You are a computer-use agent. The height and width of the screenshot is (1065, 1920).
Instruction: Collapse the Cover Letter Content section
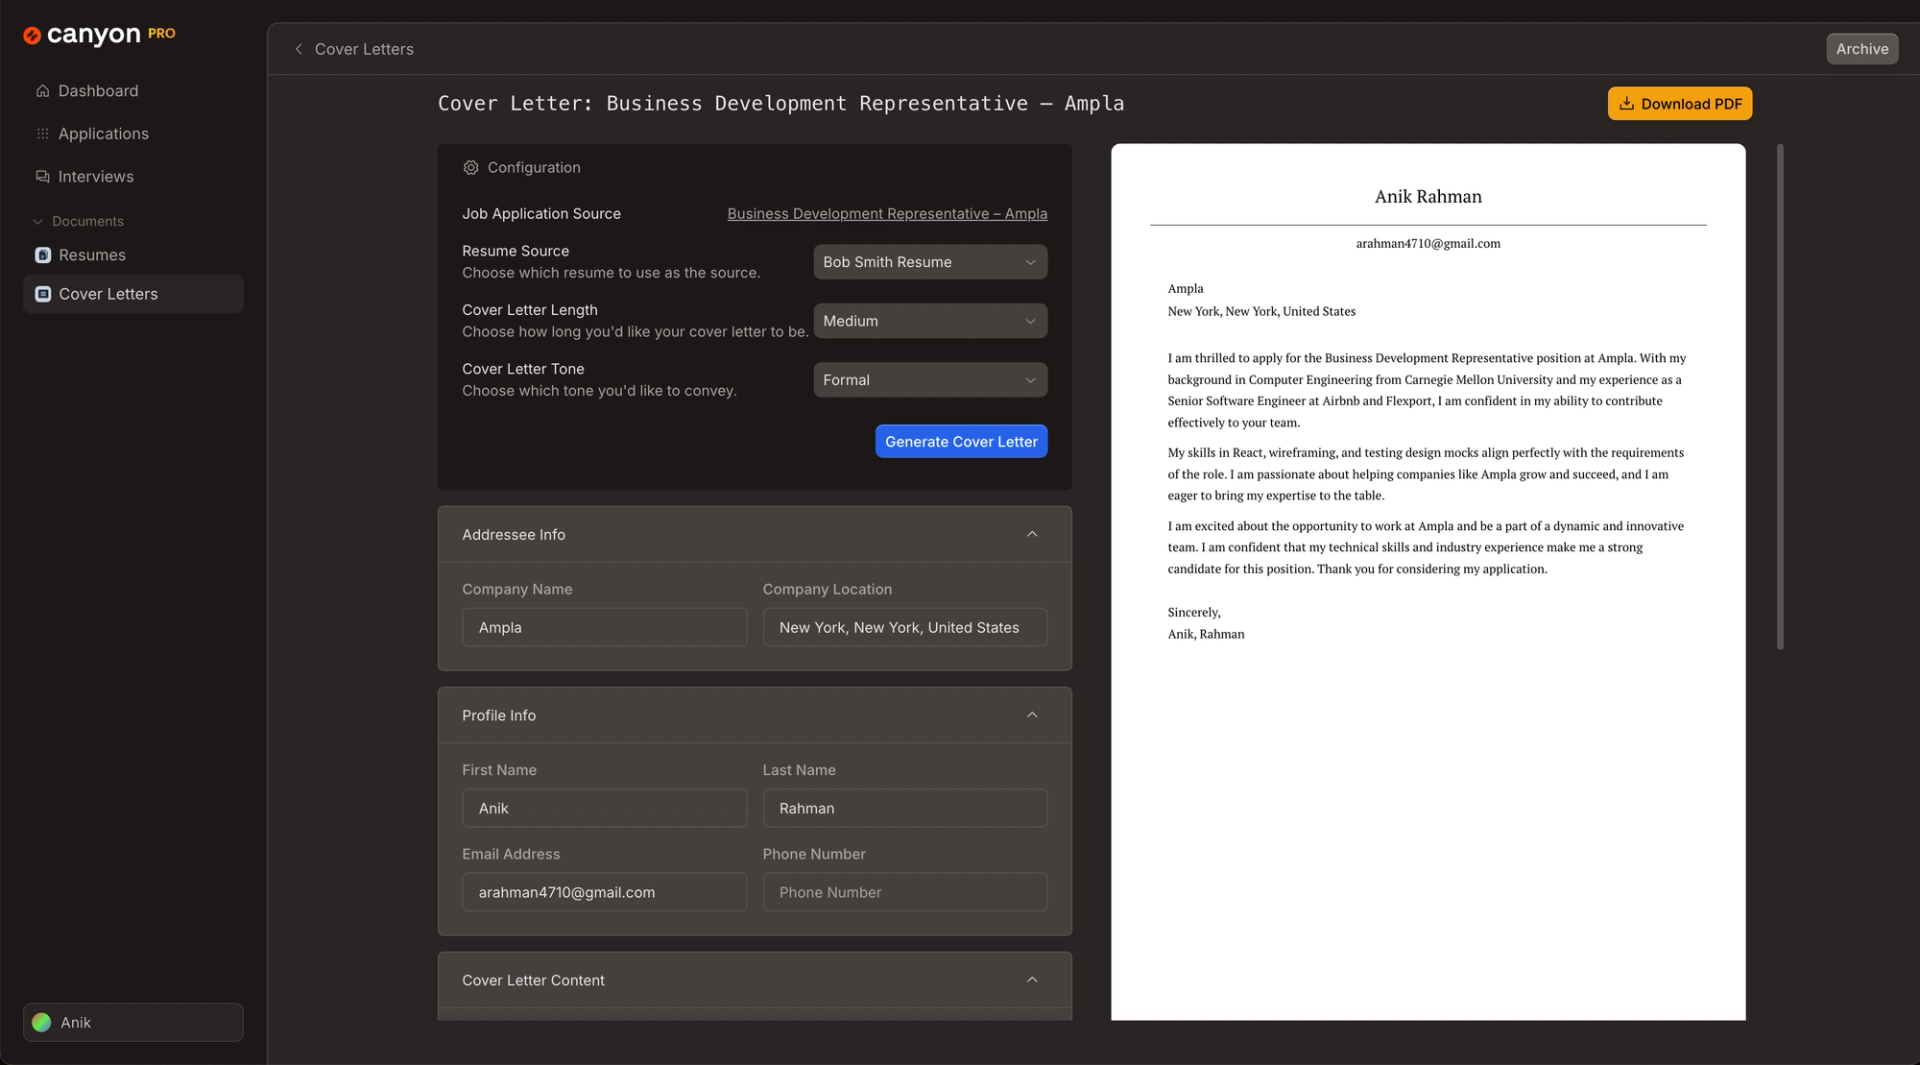click(x=1032, y=980)
